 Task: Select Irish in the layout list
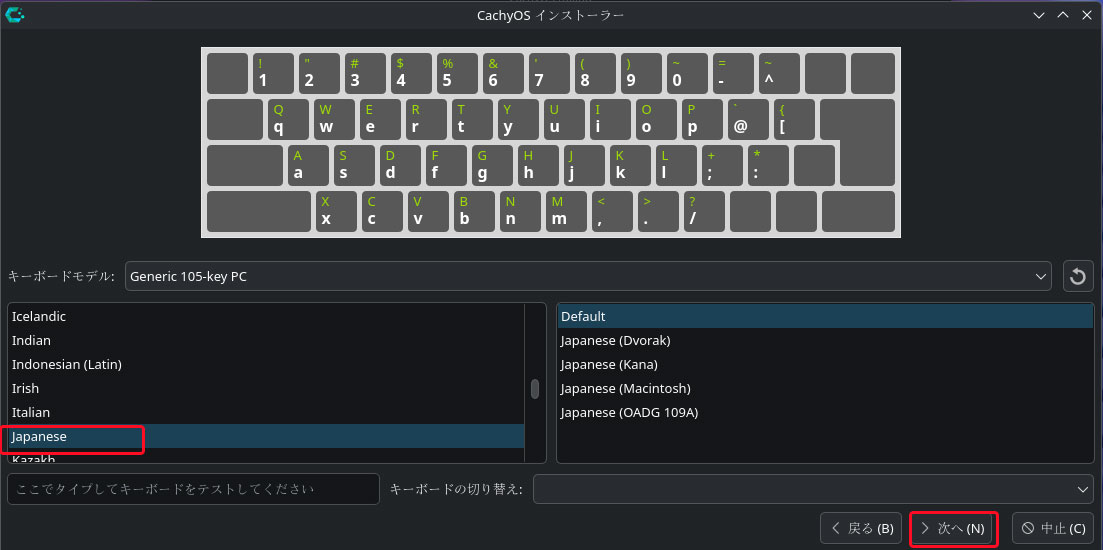266,388
